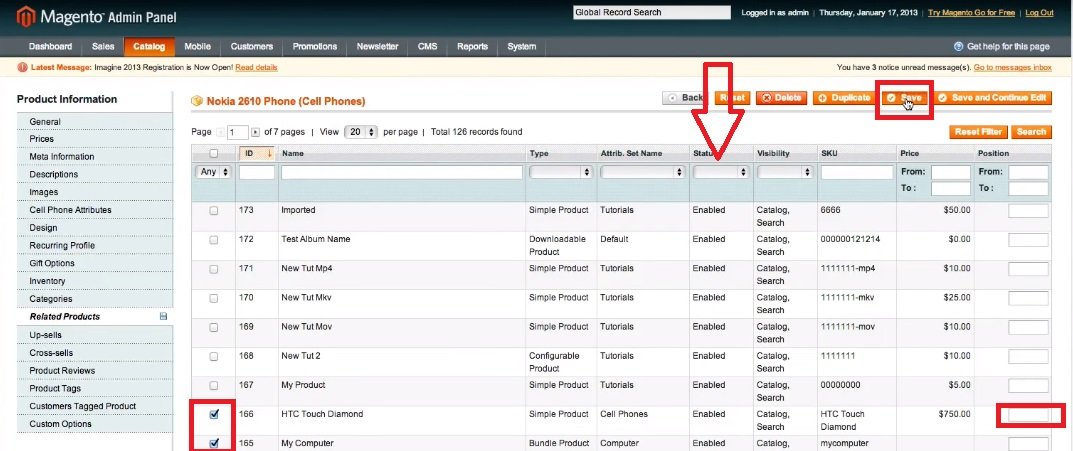Check the New Tut Mov row checkbox

click(x=214, y=327)
